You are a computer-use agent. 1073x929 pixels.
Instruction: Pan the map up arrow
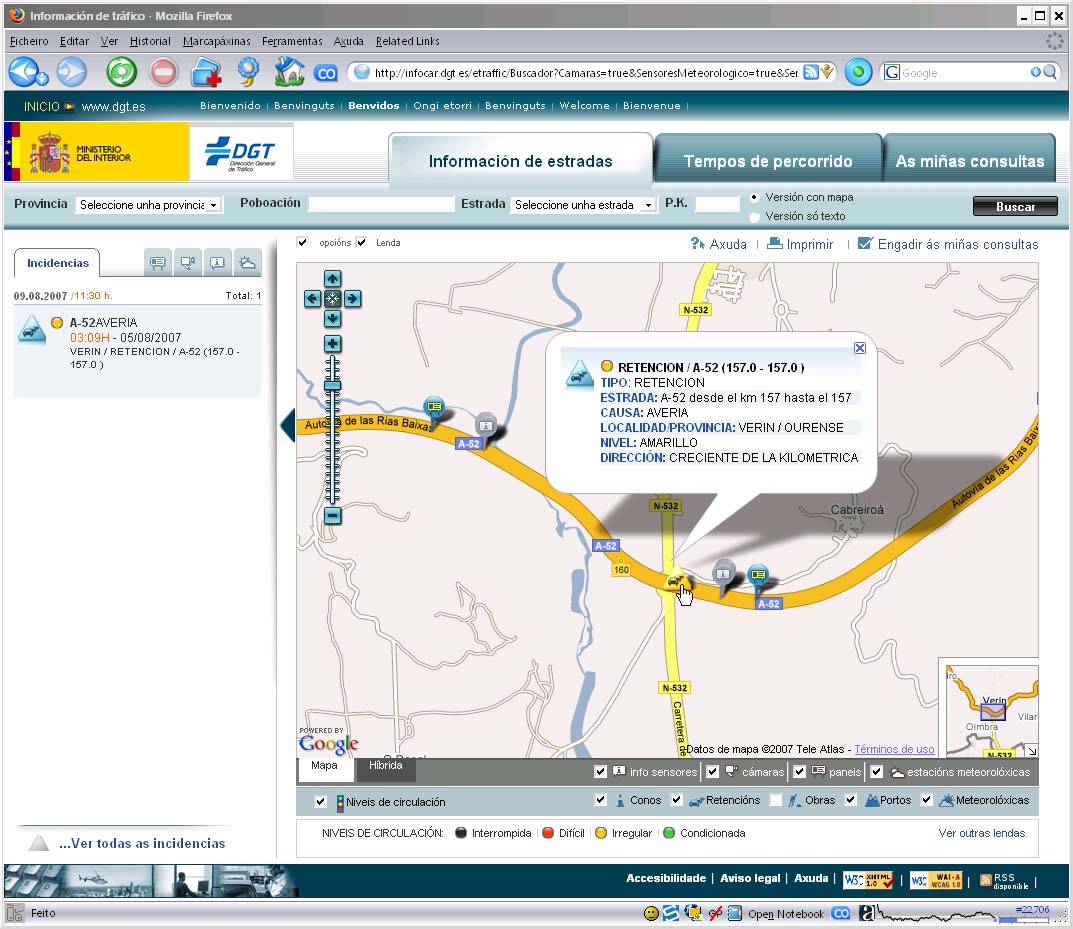pos(333,278)
